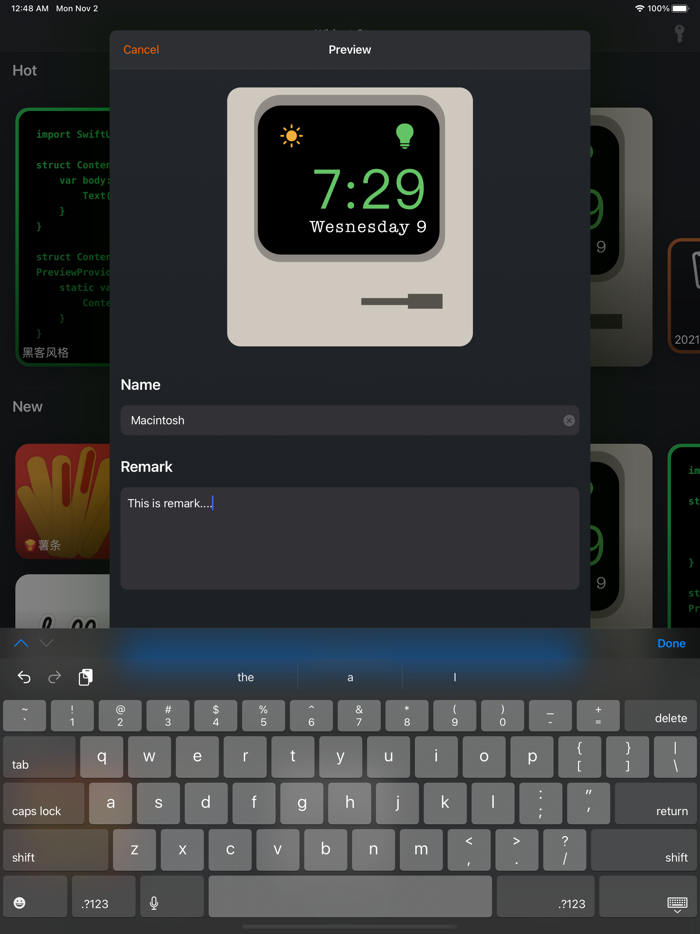Tap the Remark text area
The width and height of the screenshot is (700, 934).
pos(350,540)
